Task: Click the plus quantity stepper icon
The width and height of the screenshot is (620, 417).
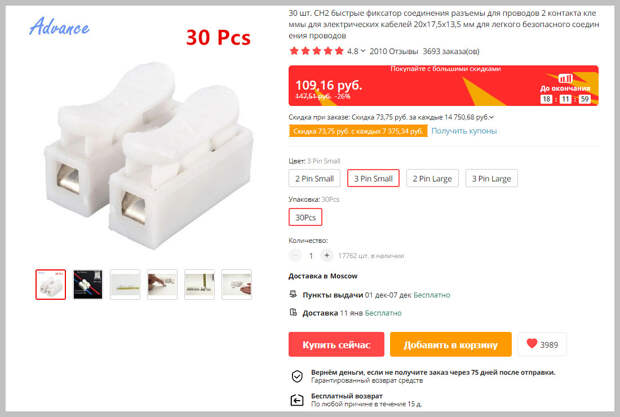Action: pos(327,256)
